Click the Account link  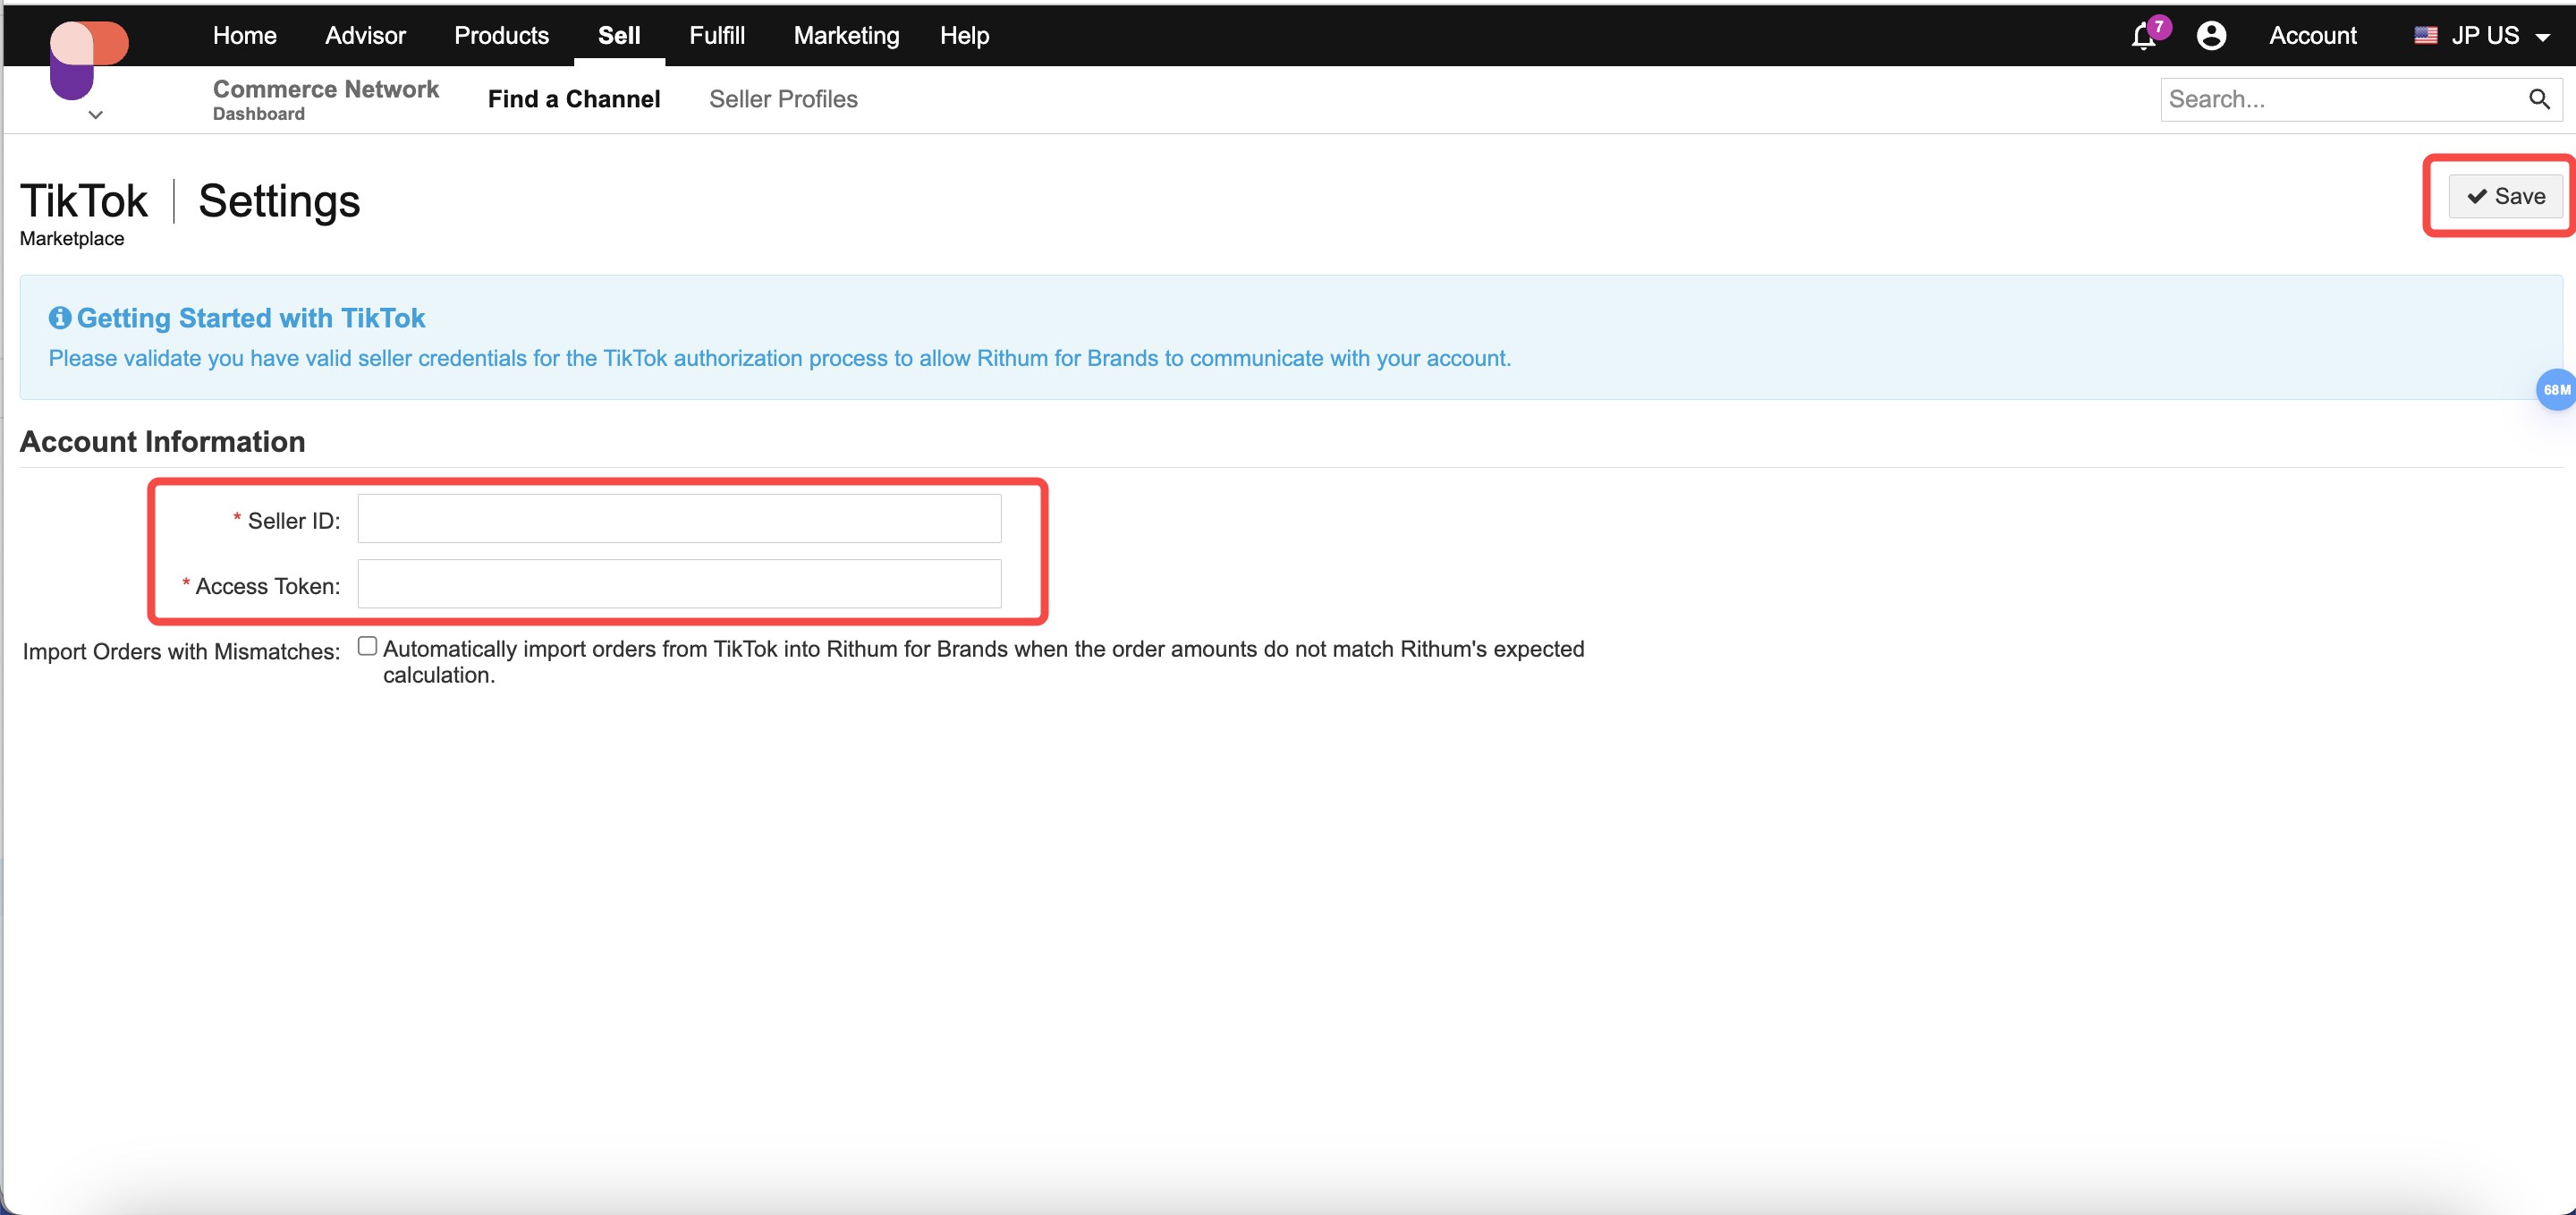click(x=2312, y=36)
